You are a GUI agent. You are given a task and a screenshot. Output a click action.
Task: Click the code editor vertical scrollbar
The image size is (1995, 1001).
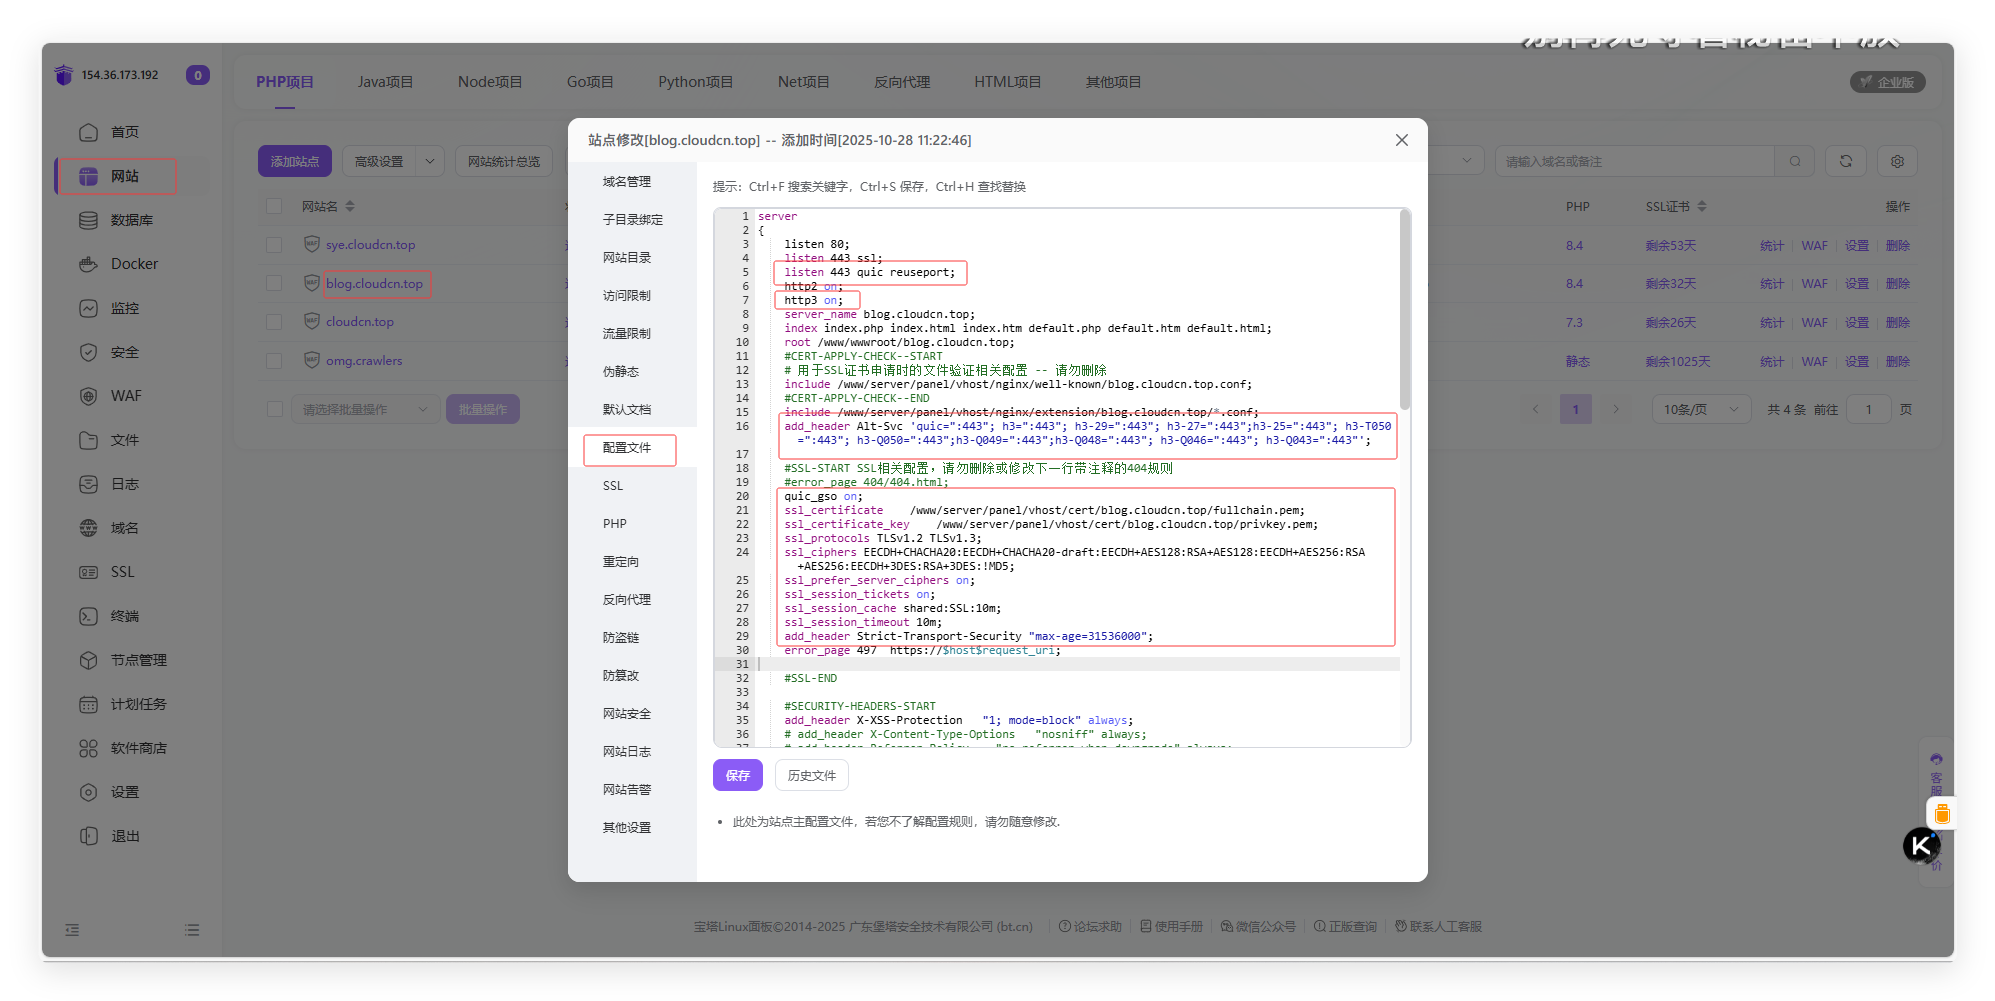pyautogui.click(x=1405, y=310)
